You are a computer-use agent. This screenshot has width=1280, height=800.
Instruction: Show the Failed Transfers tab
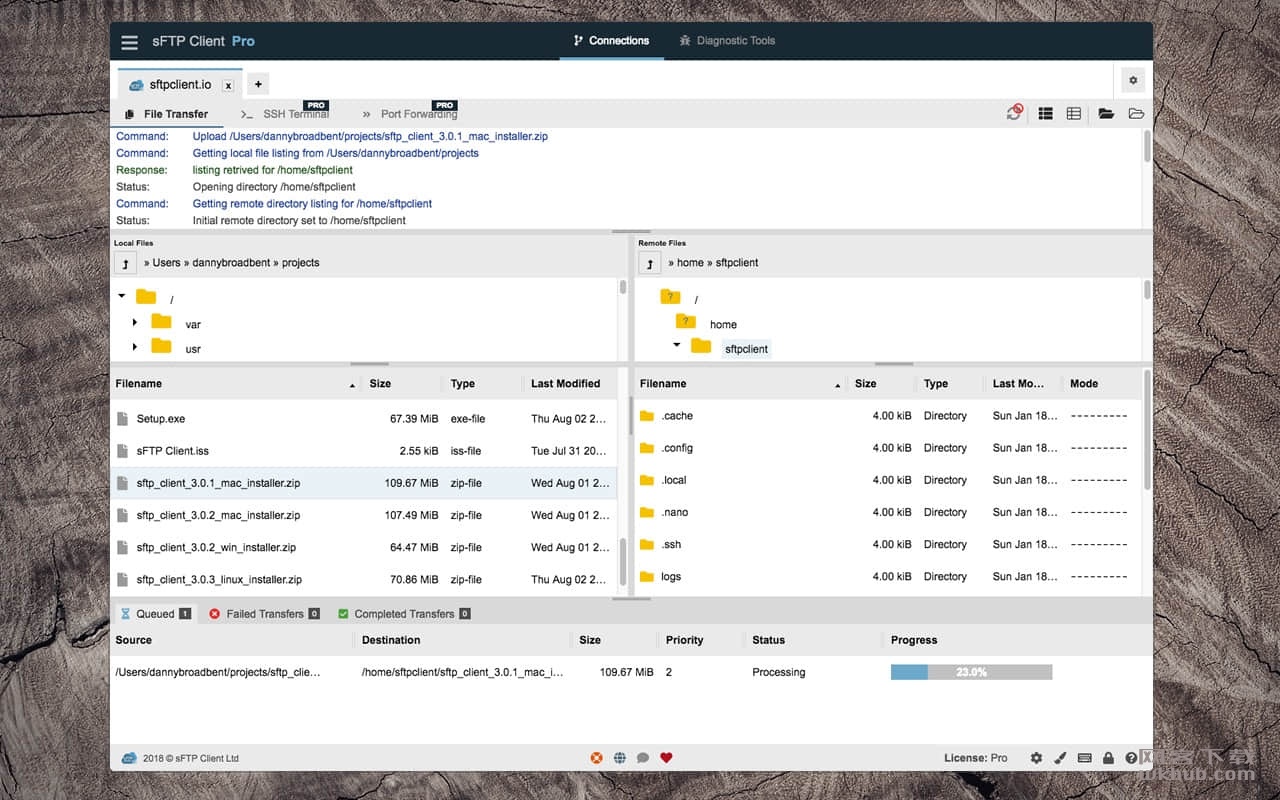(x=264, y=614)
